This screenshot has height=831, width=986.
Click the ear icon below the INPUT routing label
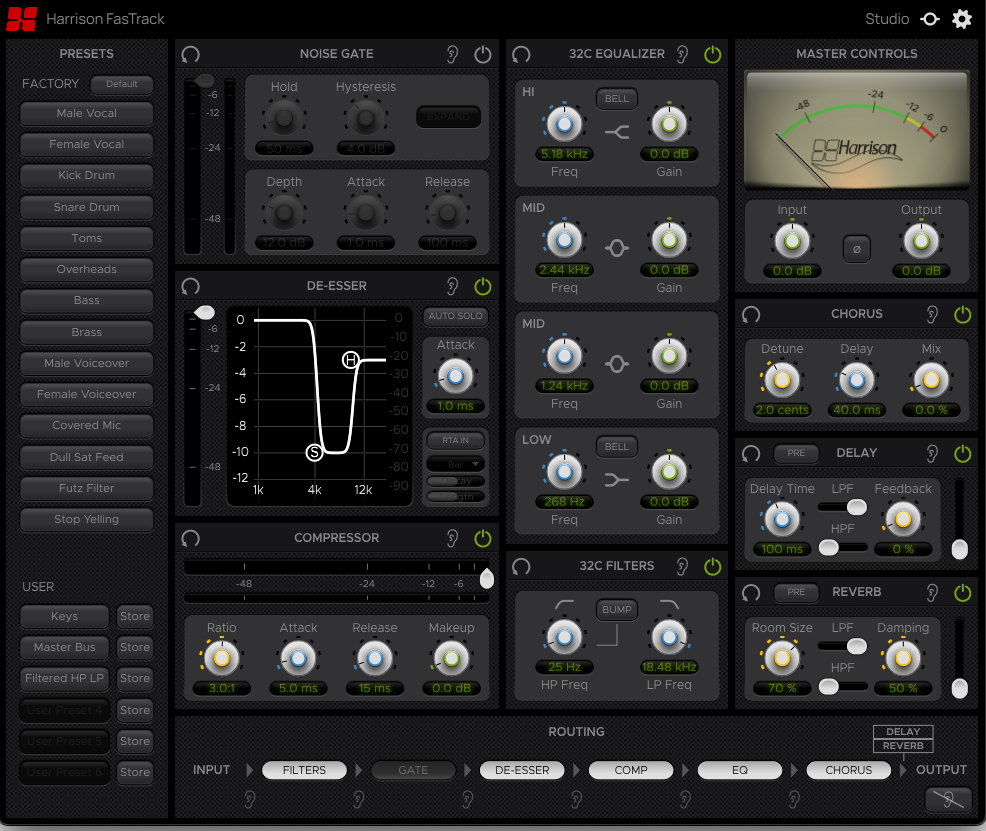[250, 799]
